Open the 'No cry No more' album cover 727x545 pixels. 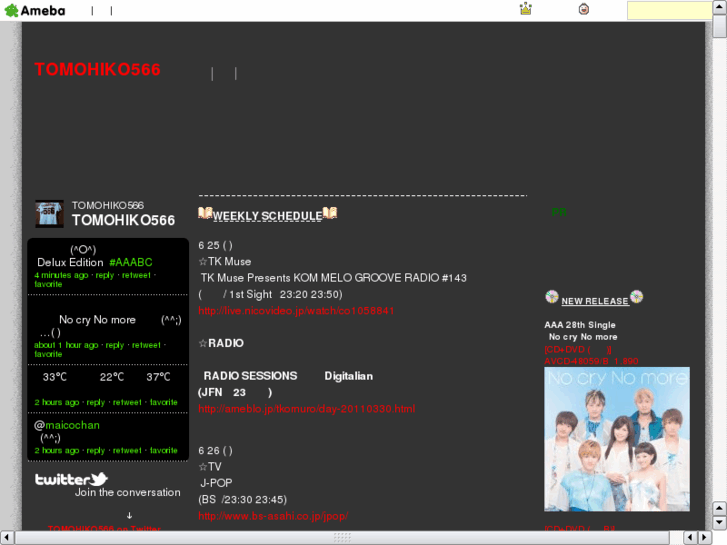(617, 439)
